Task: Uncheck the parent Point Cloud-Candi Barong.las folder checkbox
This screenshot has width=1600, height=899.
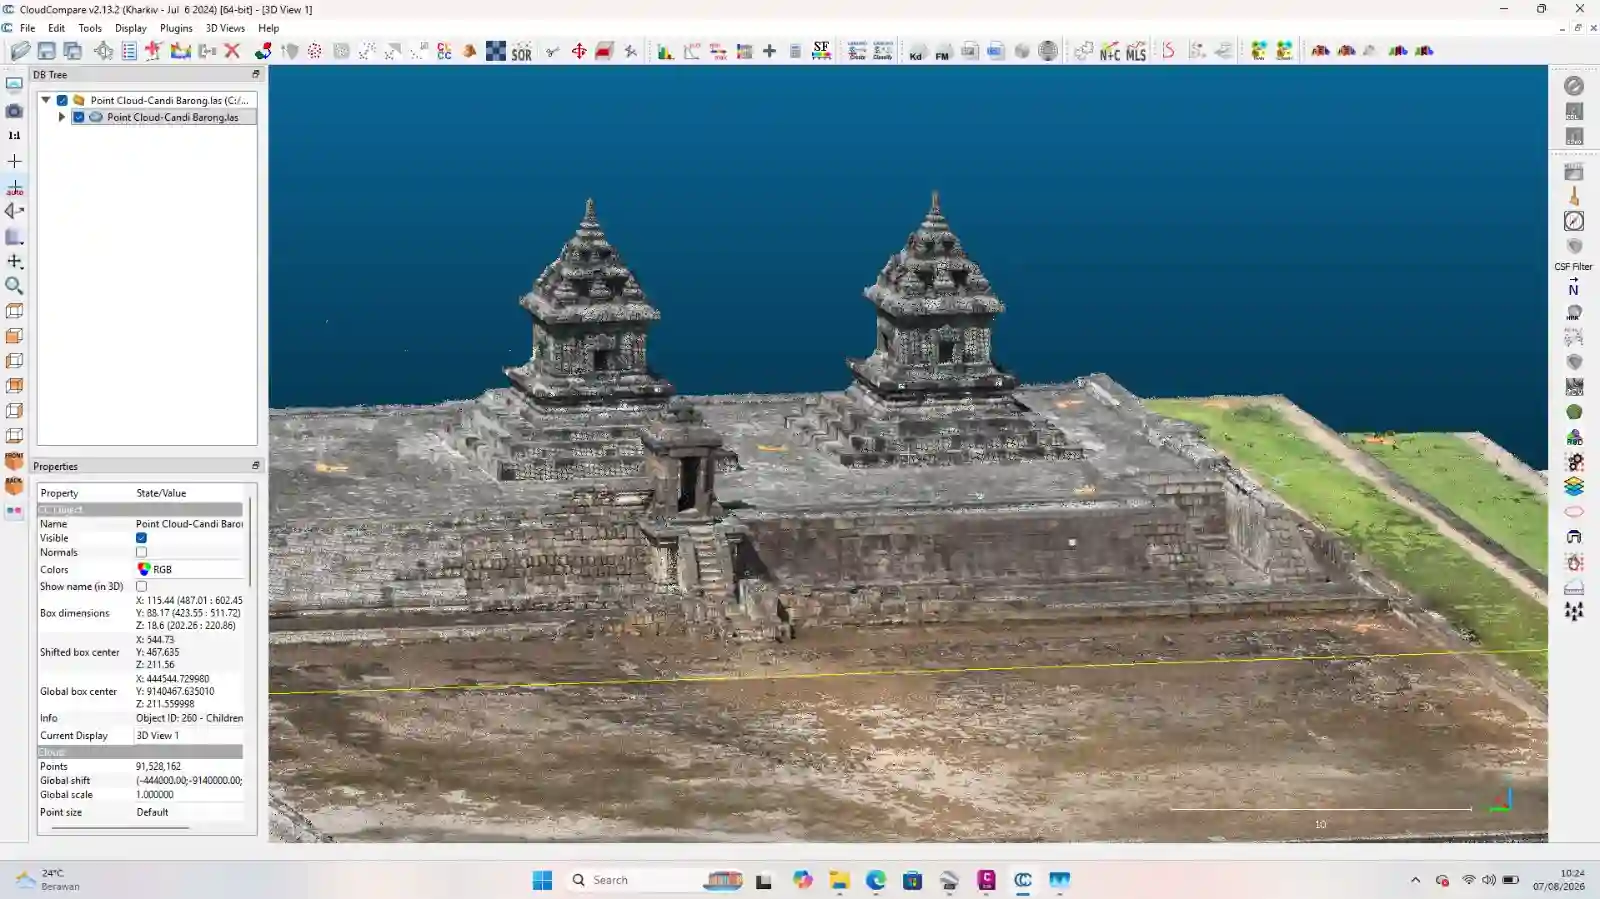Action: 62,100
